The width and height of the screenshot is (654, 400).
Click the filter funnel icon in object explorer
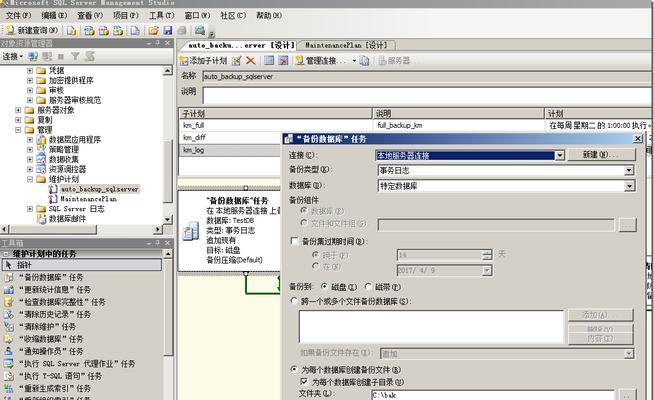(75, 56)
